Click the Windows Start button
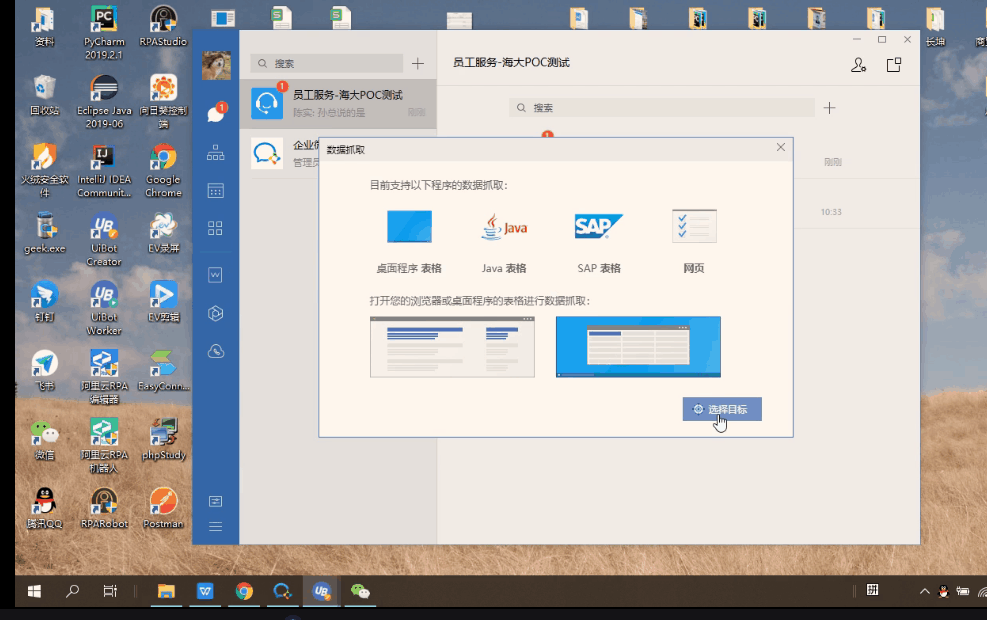 pyautogui.click(x=35, y=591)
